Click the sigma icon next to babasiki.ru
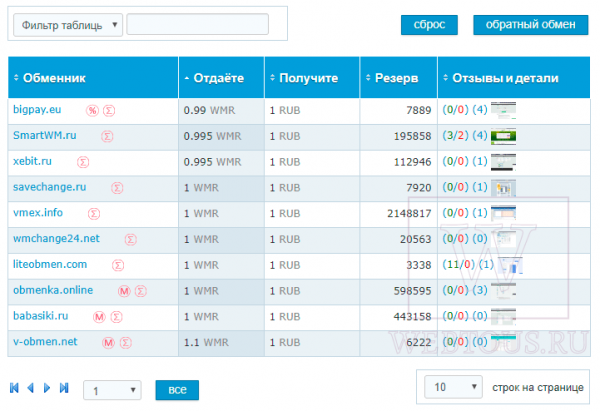The width and height of the screenshot is (600, 411). click(116, 317)
